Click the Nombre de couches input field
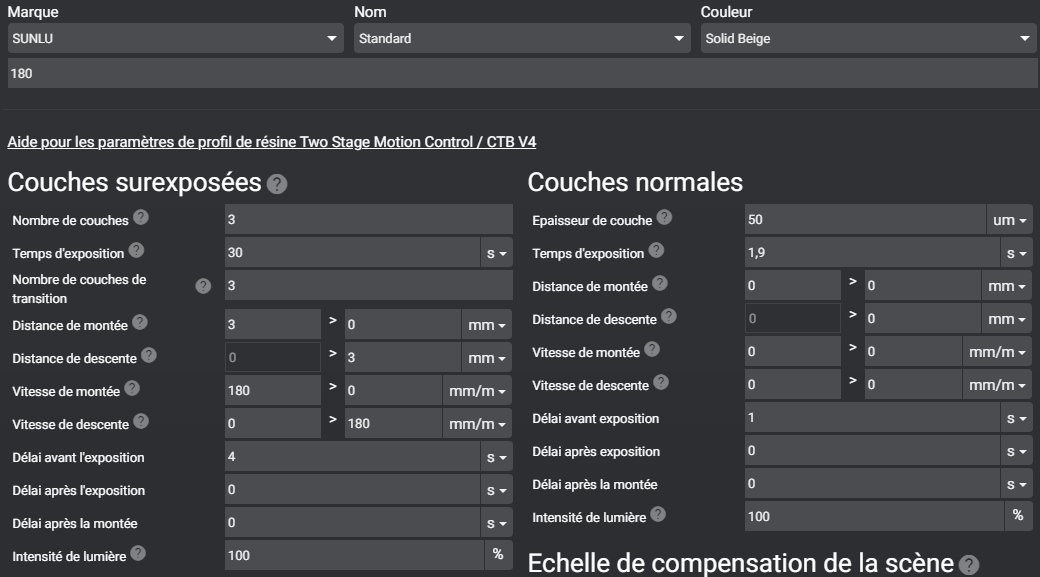Screen dimensions: 1040x577 tap(368, 220)
